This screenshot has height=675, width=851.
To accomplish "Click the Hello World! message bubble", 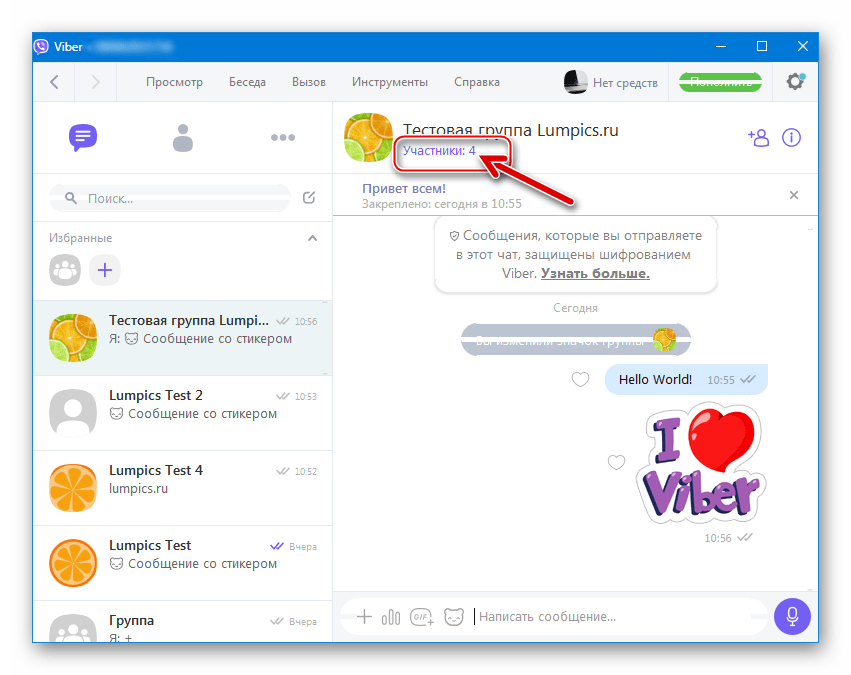I will coord(686,379).
